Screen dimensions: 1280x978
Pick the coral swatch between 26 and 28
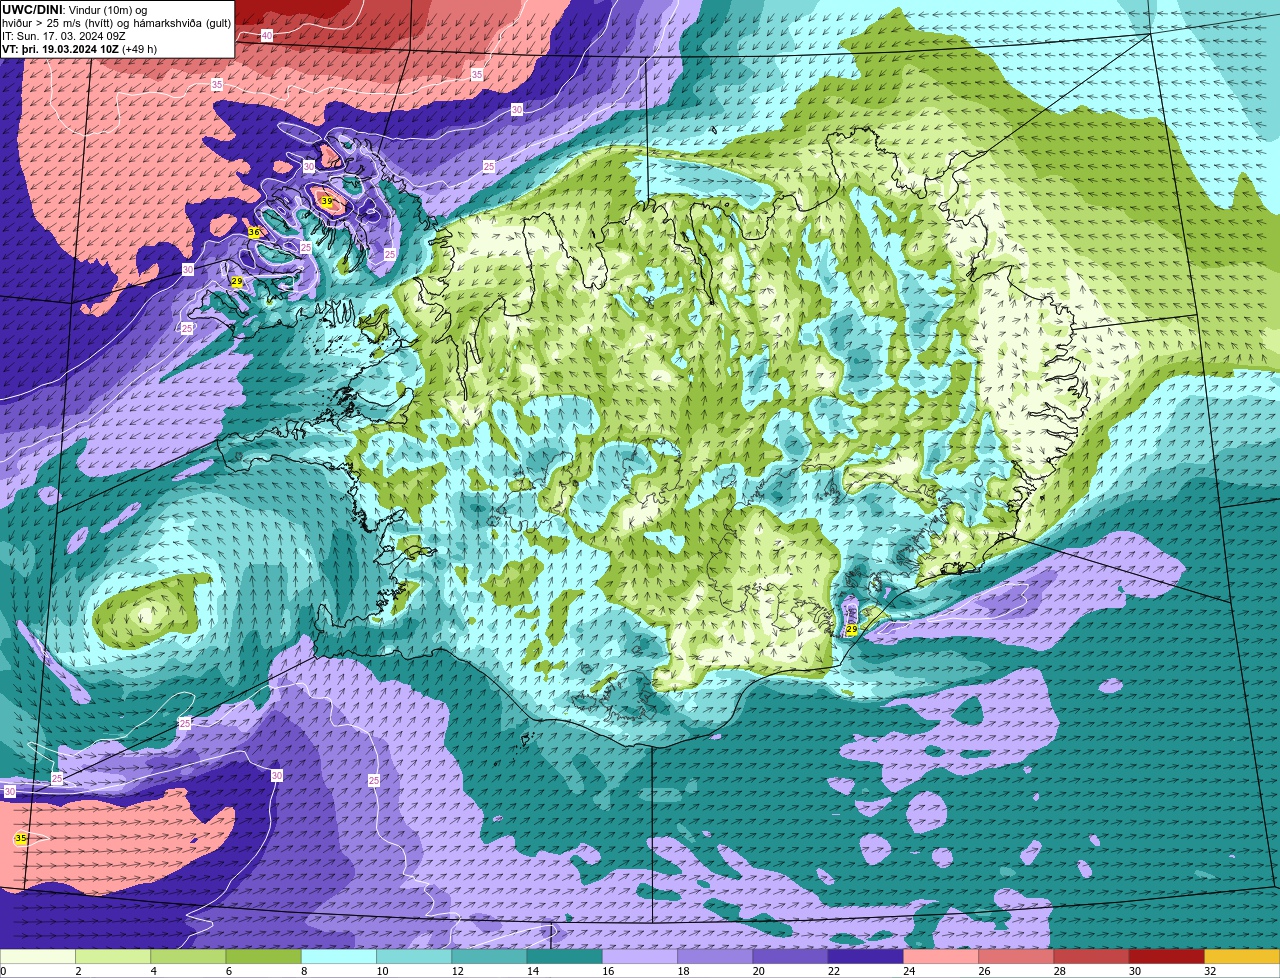1016,956
